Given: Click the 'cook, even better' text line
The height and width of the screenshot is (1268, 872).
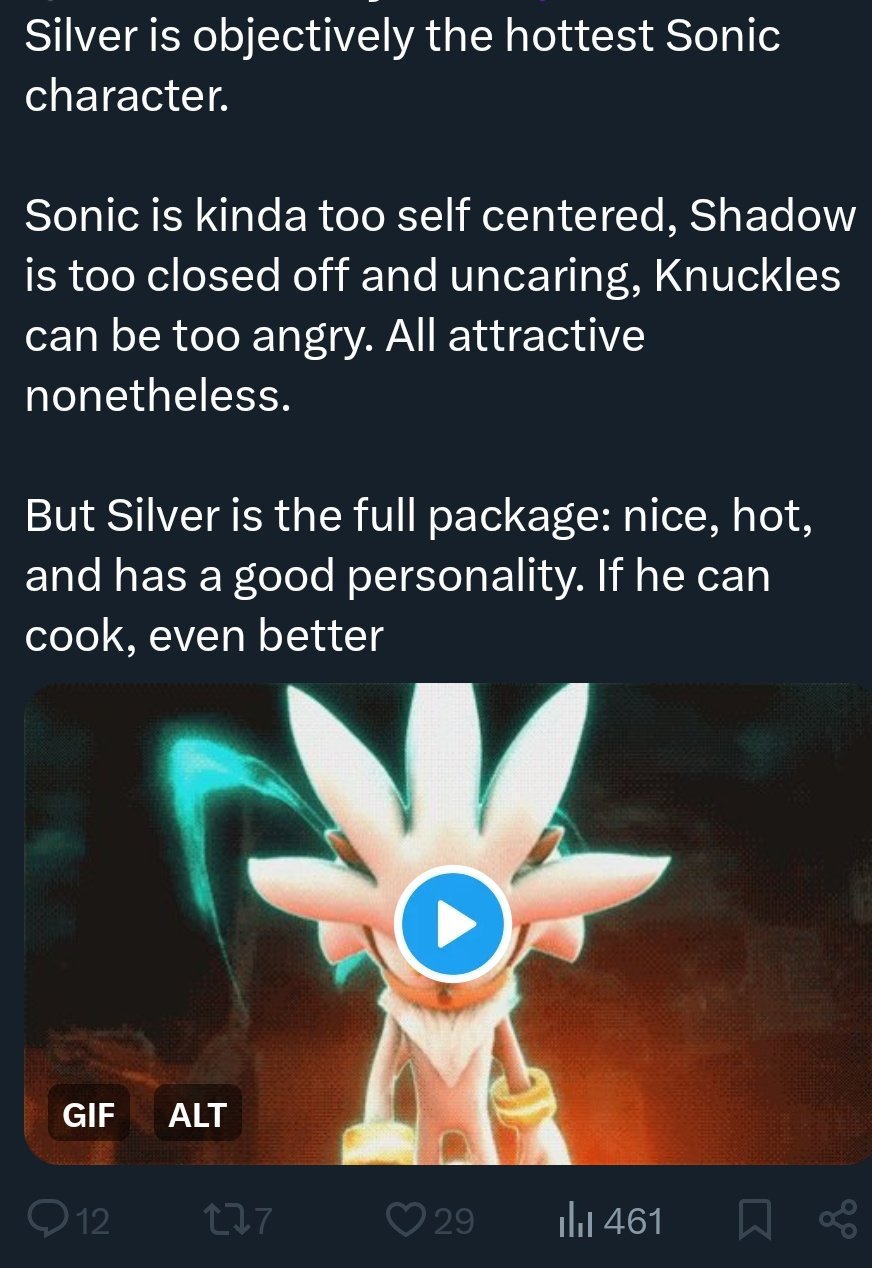Looking at the screenshot, I should tap(204, 635).
